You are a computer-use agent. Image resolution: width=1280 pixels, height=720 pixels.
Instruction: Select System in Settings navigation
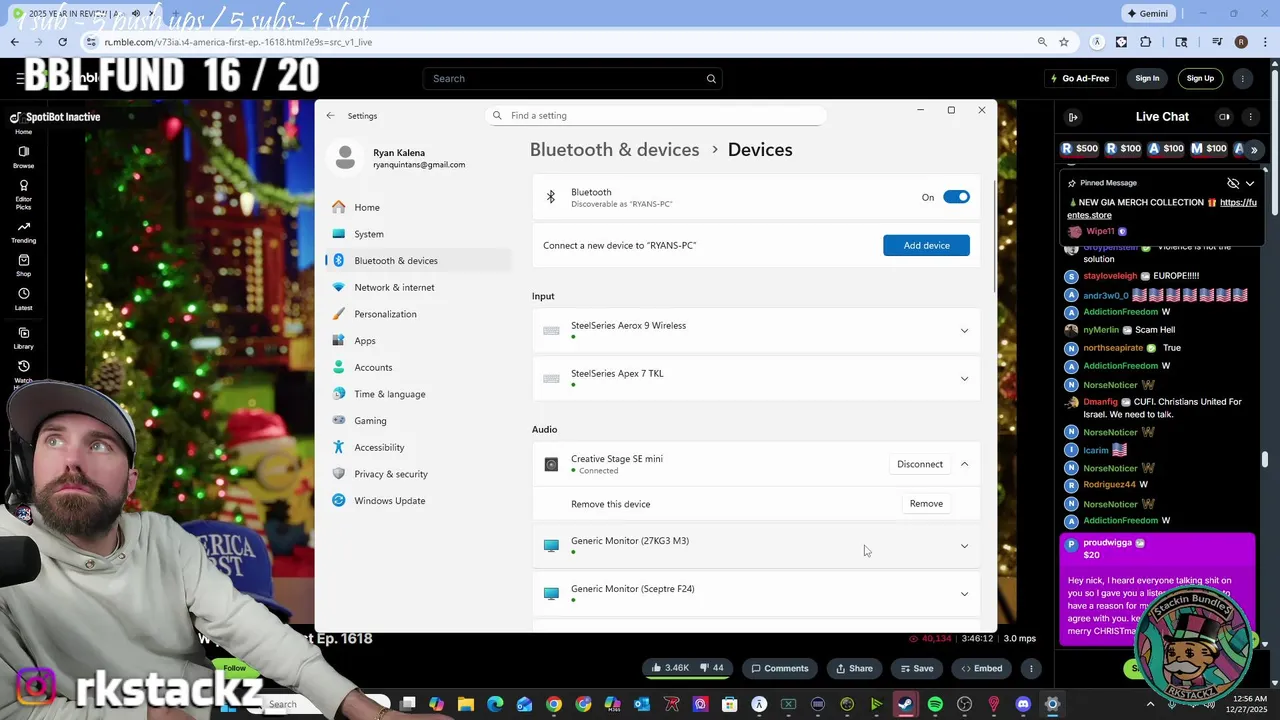418,234
